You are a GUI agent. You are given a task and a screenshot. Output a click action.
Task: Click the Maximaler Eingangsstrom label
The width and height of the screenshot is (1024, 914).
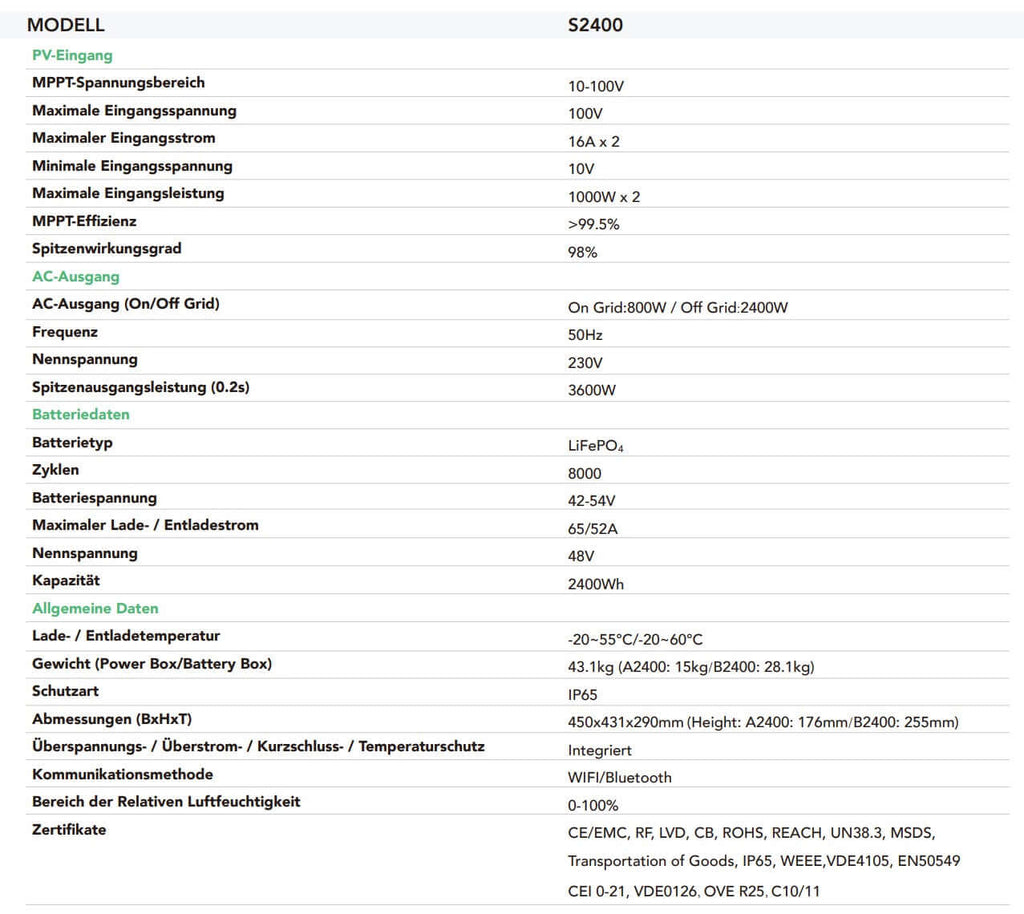[x=123, y=138]
